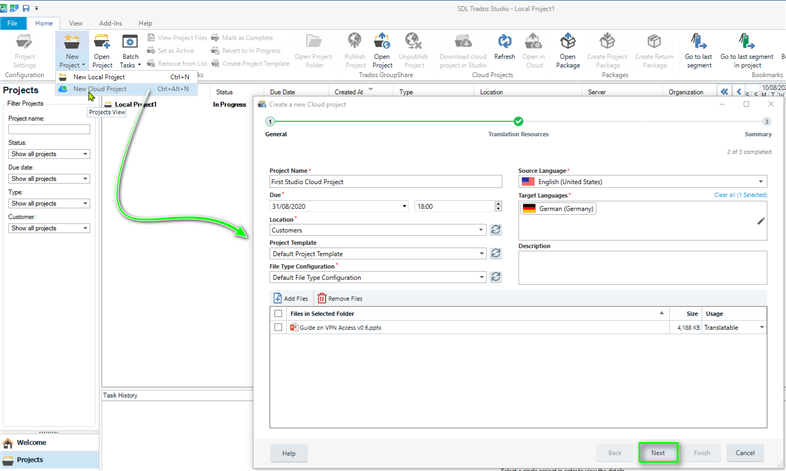Screen dimensions: 786x471
Task: Click the Open Project icon beside New Project
Action: pos(102,51)
